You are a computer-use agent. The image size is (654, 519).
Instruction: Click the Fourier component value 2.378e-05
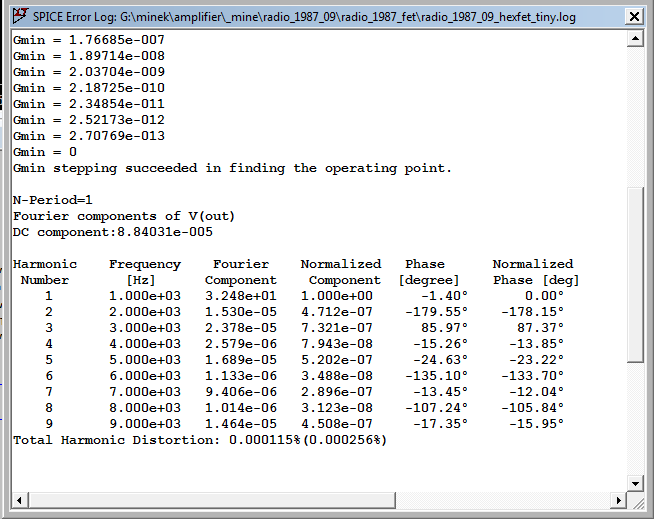pyautogui.click(x=241, y=328)
